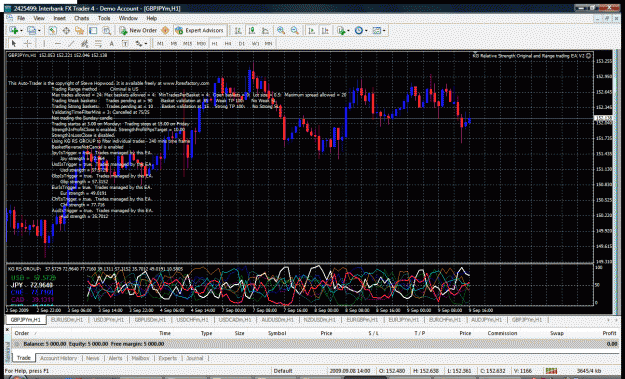Switch to EURGBPm,H1 chart tab
Screen dimensions: 625x379
tap(362, 320)
